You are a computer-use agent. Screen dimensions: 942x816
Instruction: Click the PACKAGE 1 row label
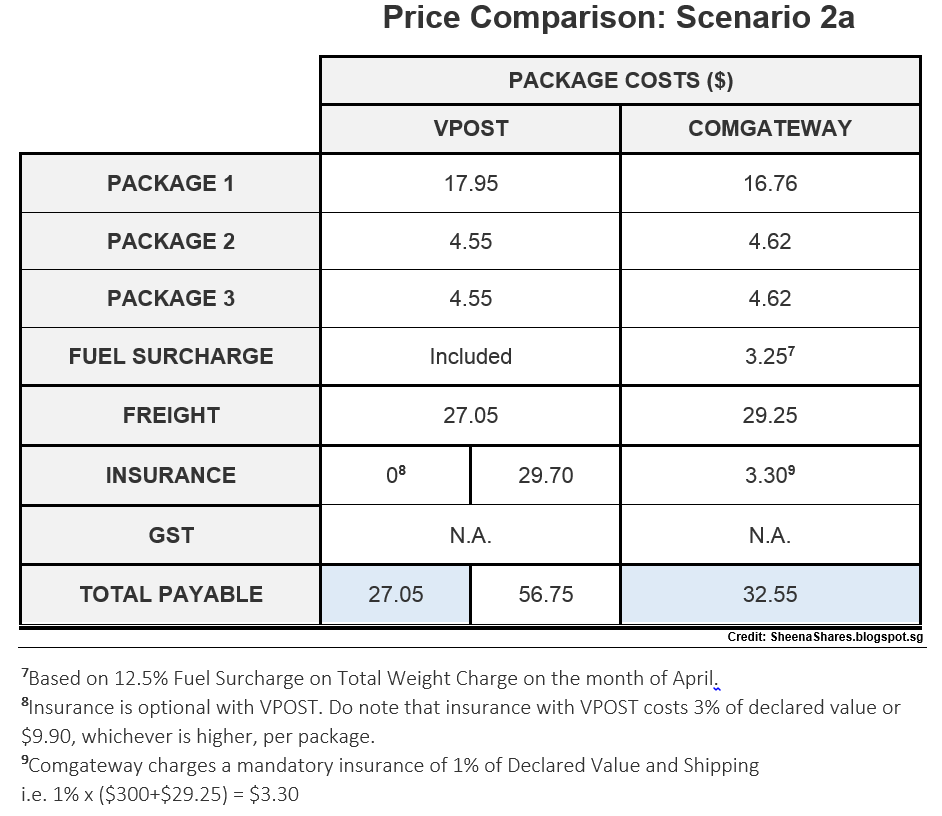pos(171,183)
